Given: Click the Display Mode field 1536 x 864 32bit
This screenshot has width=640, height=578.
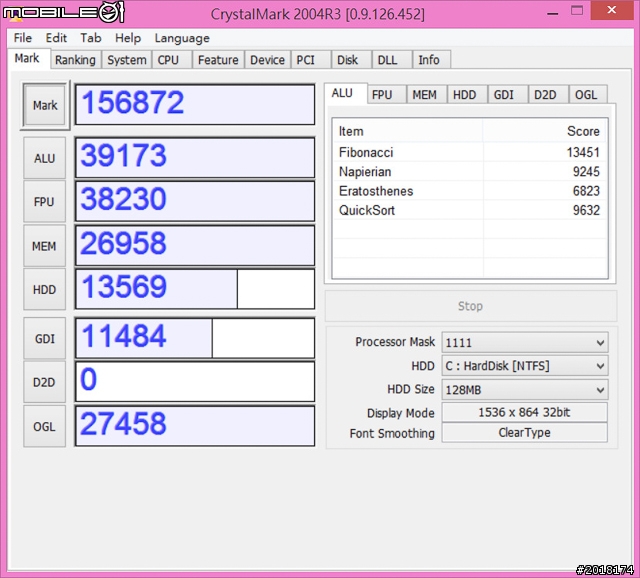Looking at the screenshot, I should [x=524, y=412].
